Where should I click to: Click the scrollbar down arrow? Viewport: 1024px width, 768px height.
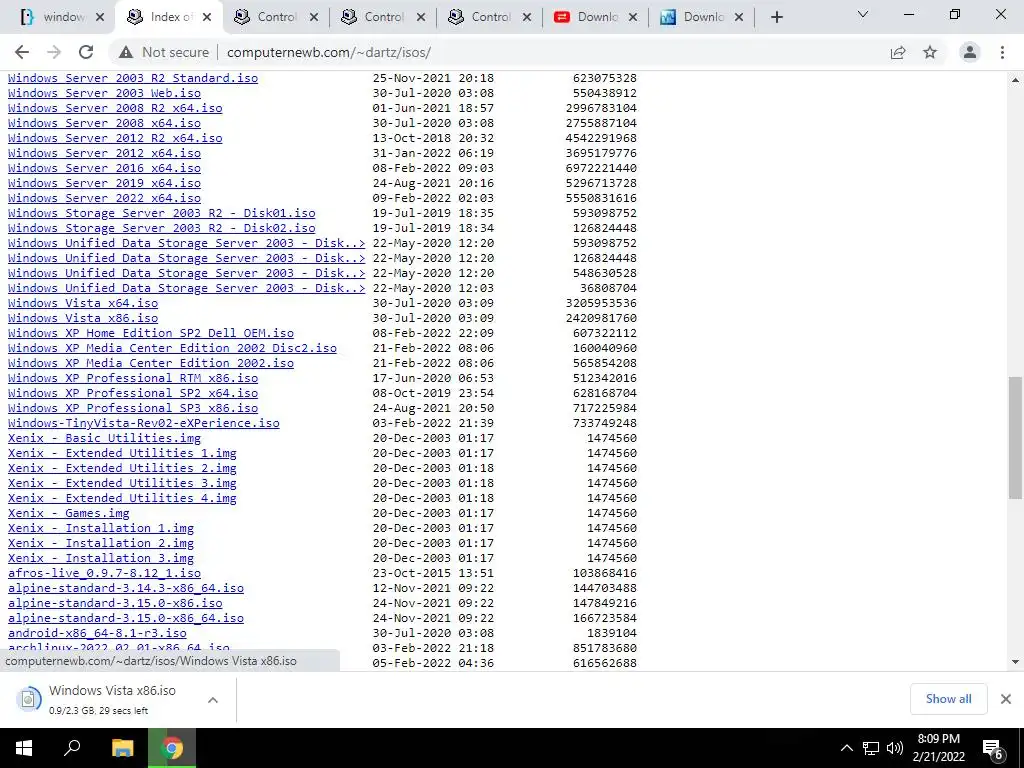coord(1016,662)
